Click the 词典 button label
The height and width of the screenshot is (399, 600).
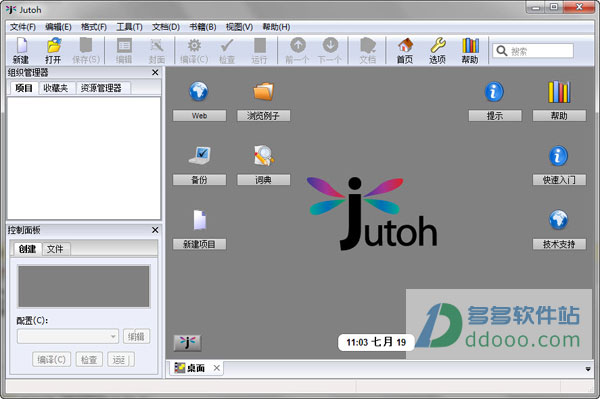[x=264, y=180]
